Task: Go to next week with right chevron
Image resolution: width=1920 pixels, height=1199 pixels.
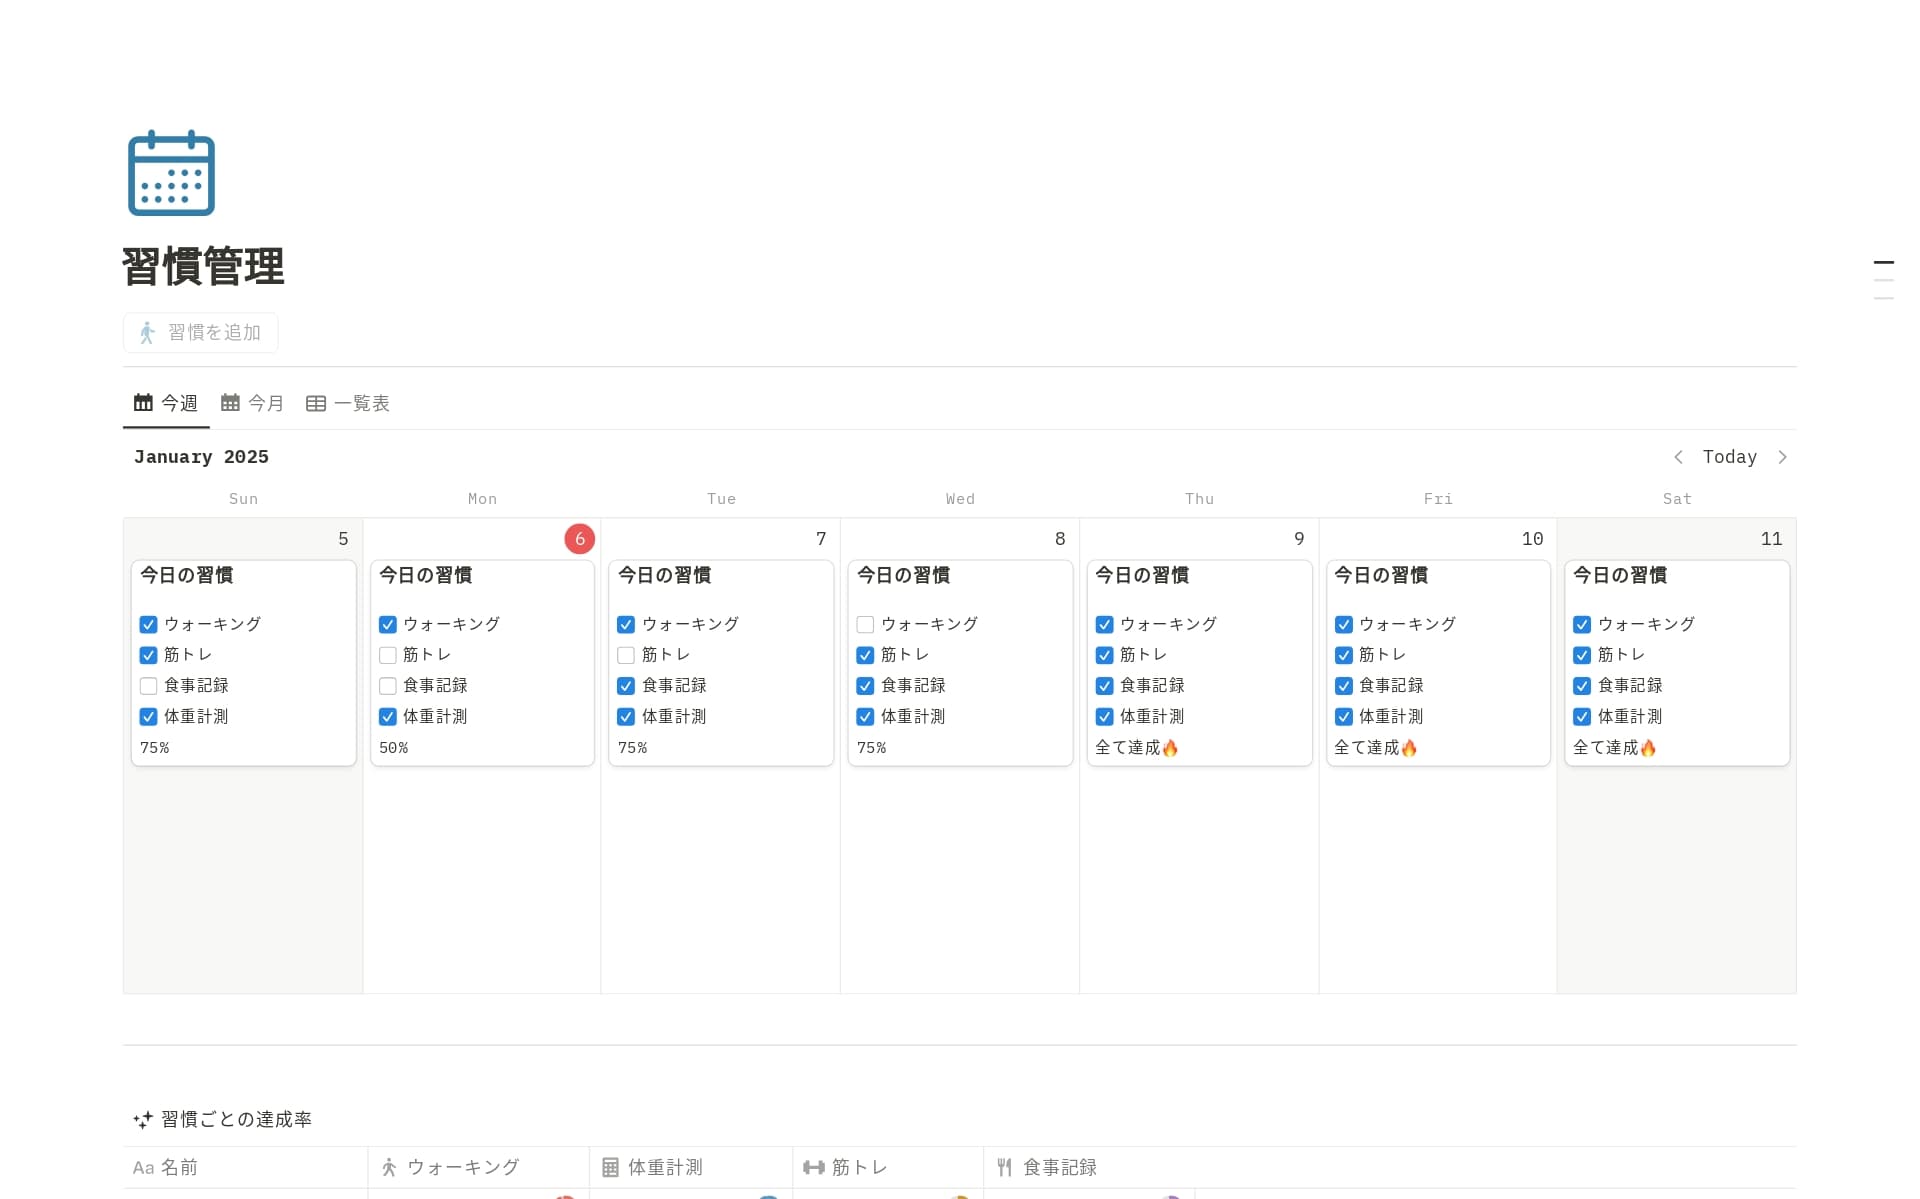Action: click(1782, 457)
